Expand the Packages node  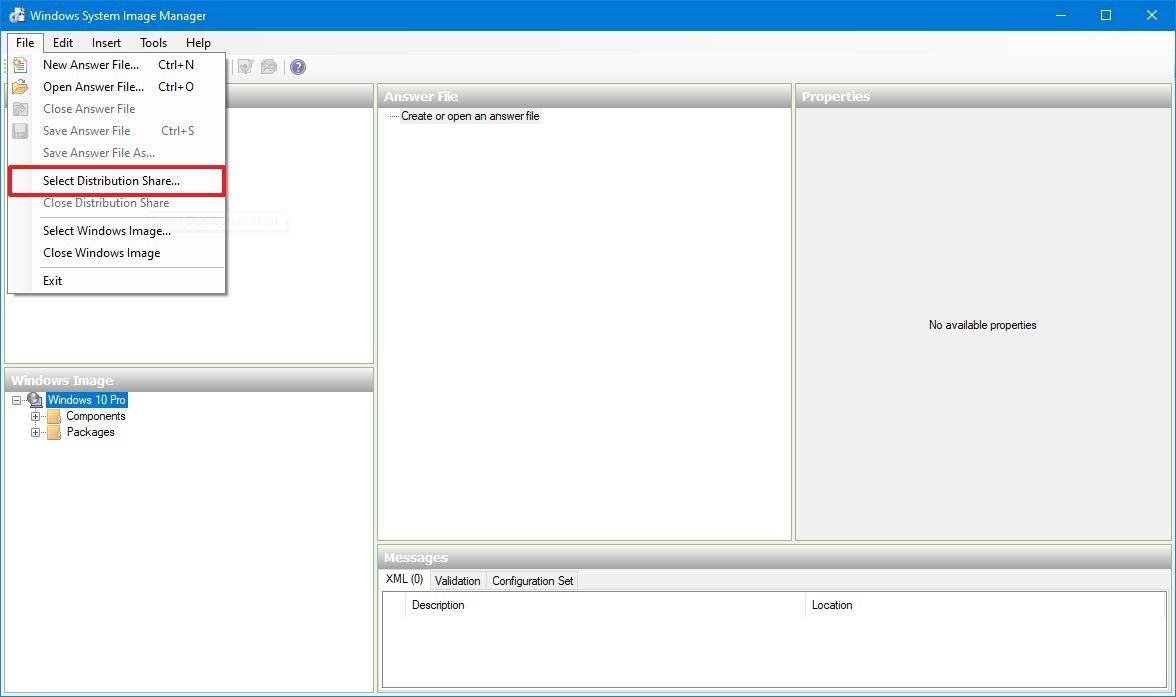coord(36,432)
